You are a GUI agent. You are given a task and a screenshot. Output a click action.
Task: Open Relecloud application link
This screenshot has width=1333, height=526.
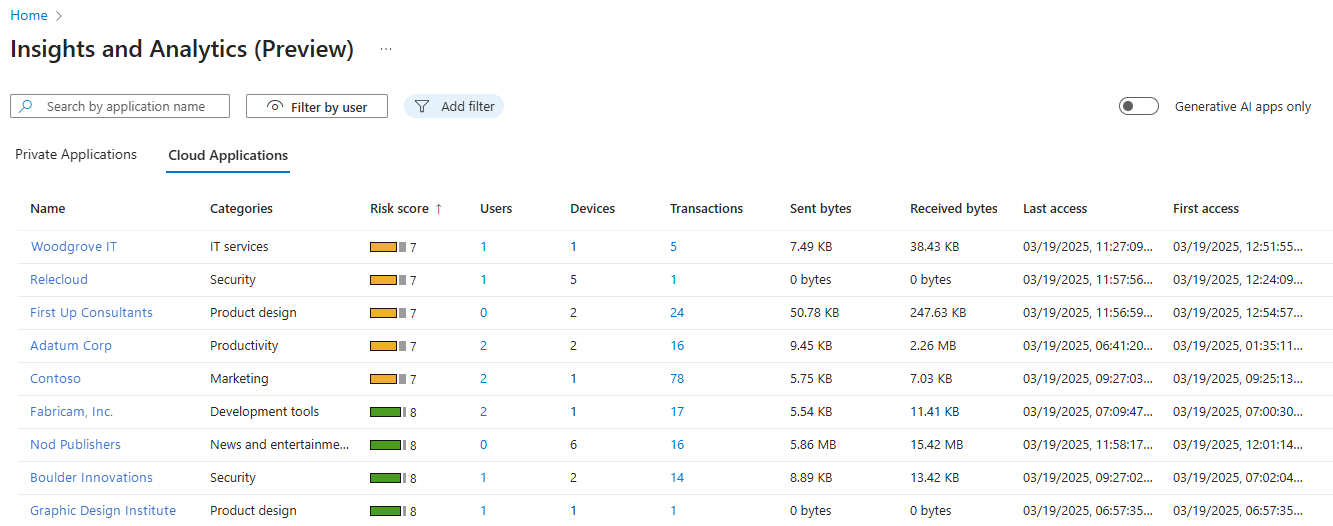[x=59, y=280]
